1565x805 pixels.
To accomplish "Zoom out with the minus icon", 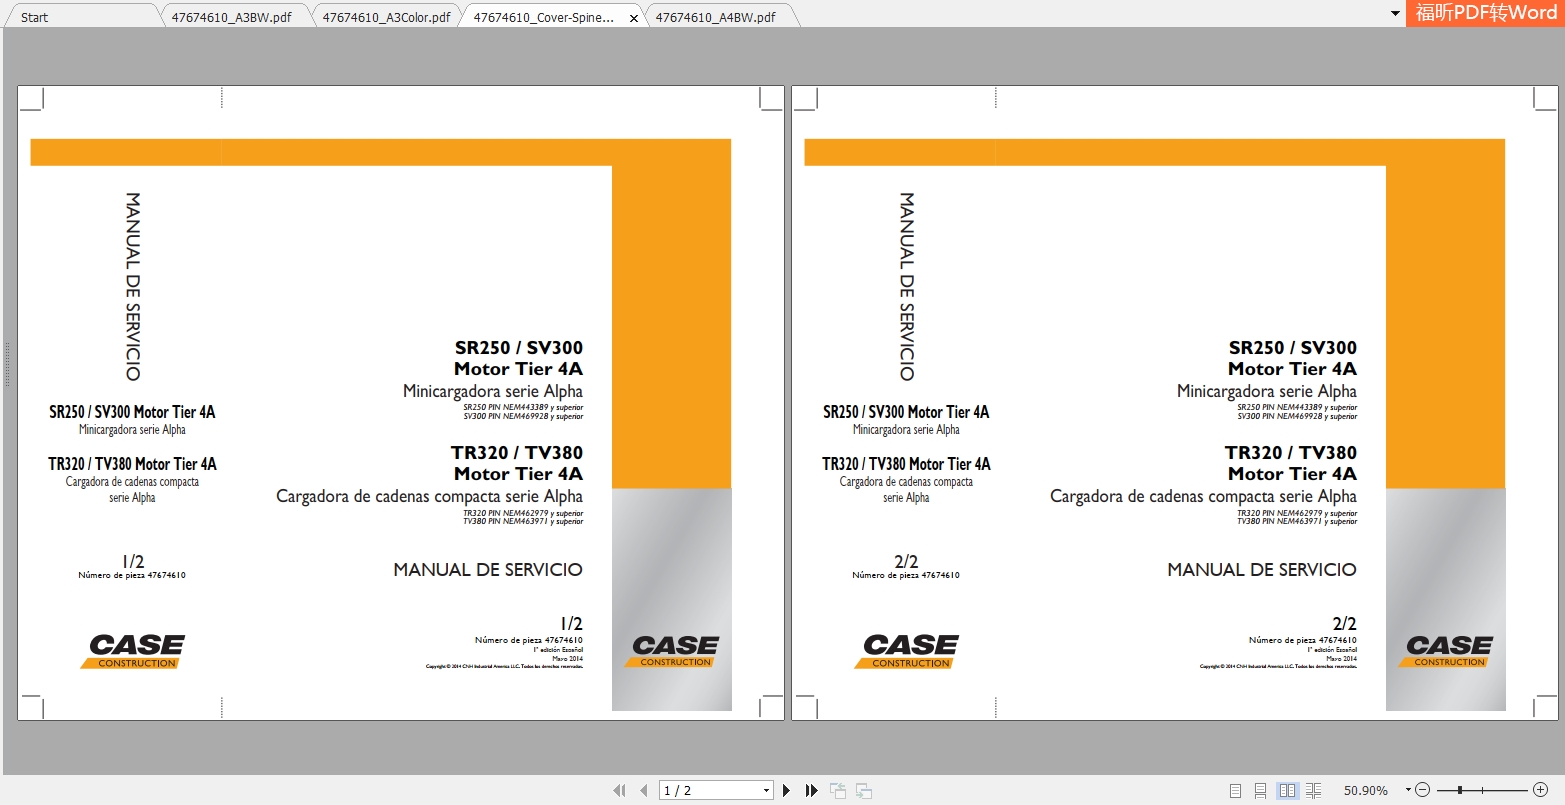I will coord(1423,790).
